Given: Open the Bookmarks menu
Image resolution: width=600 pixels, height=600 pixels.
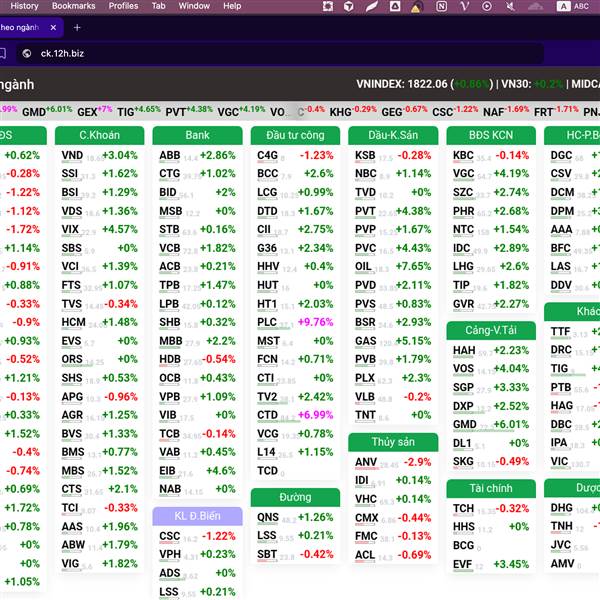Looking at the screenshot, I should pyautogui.click(x=73, y=6).
